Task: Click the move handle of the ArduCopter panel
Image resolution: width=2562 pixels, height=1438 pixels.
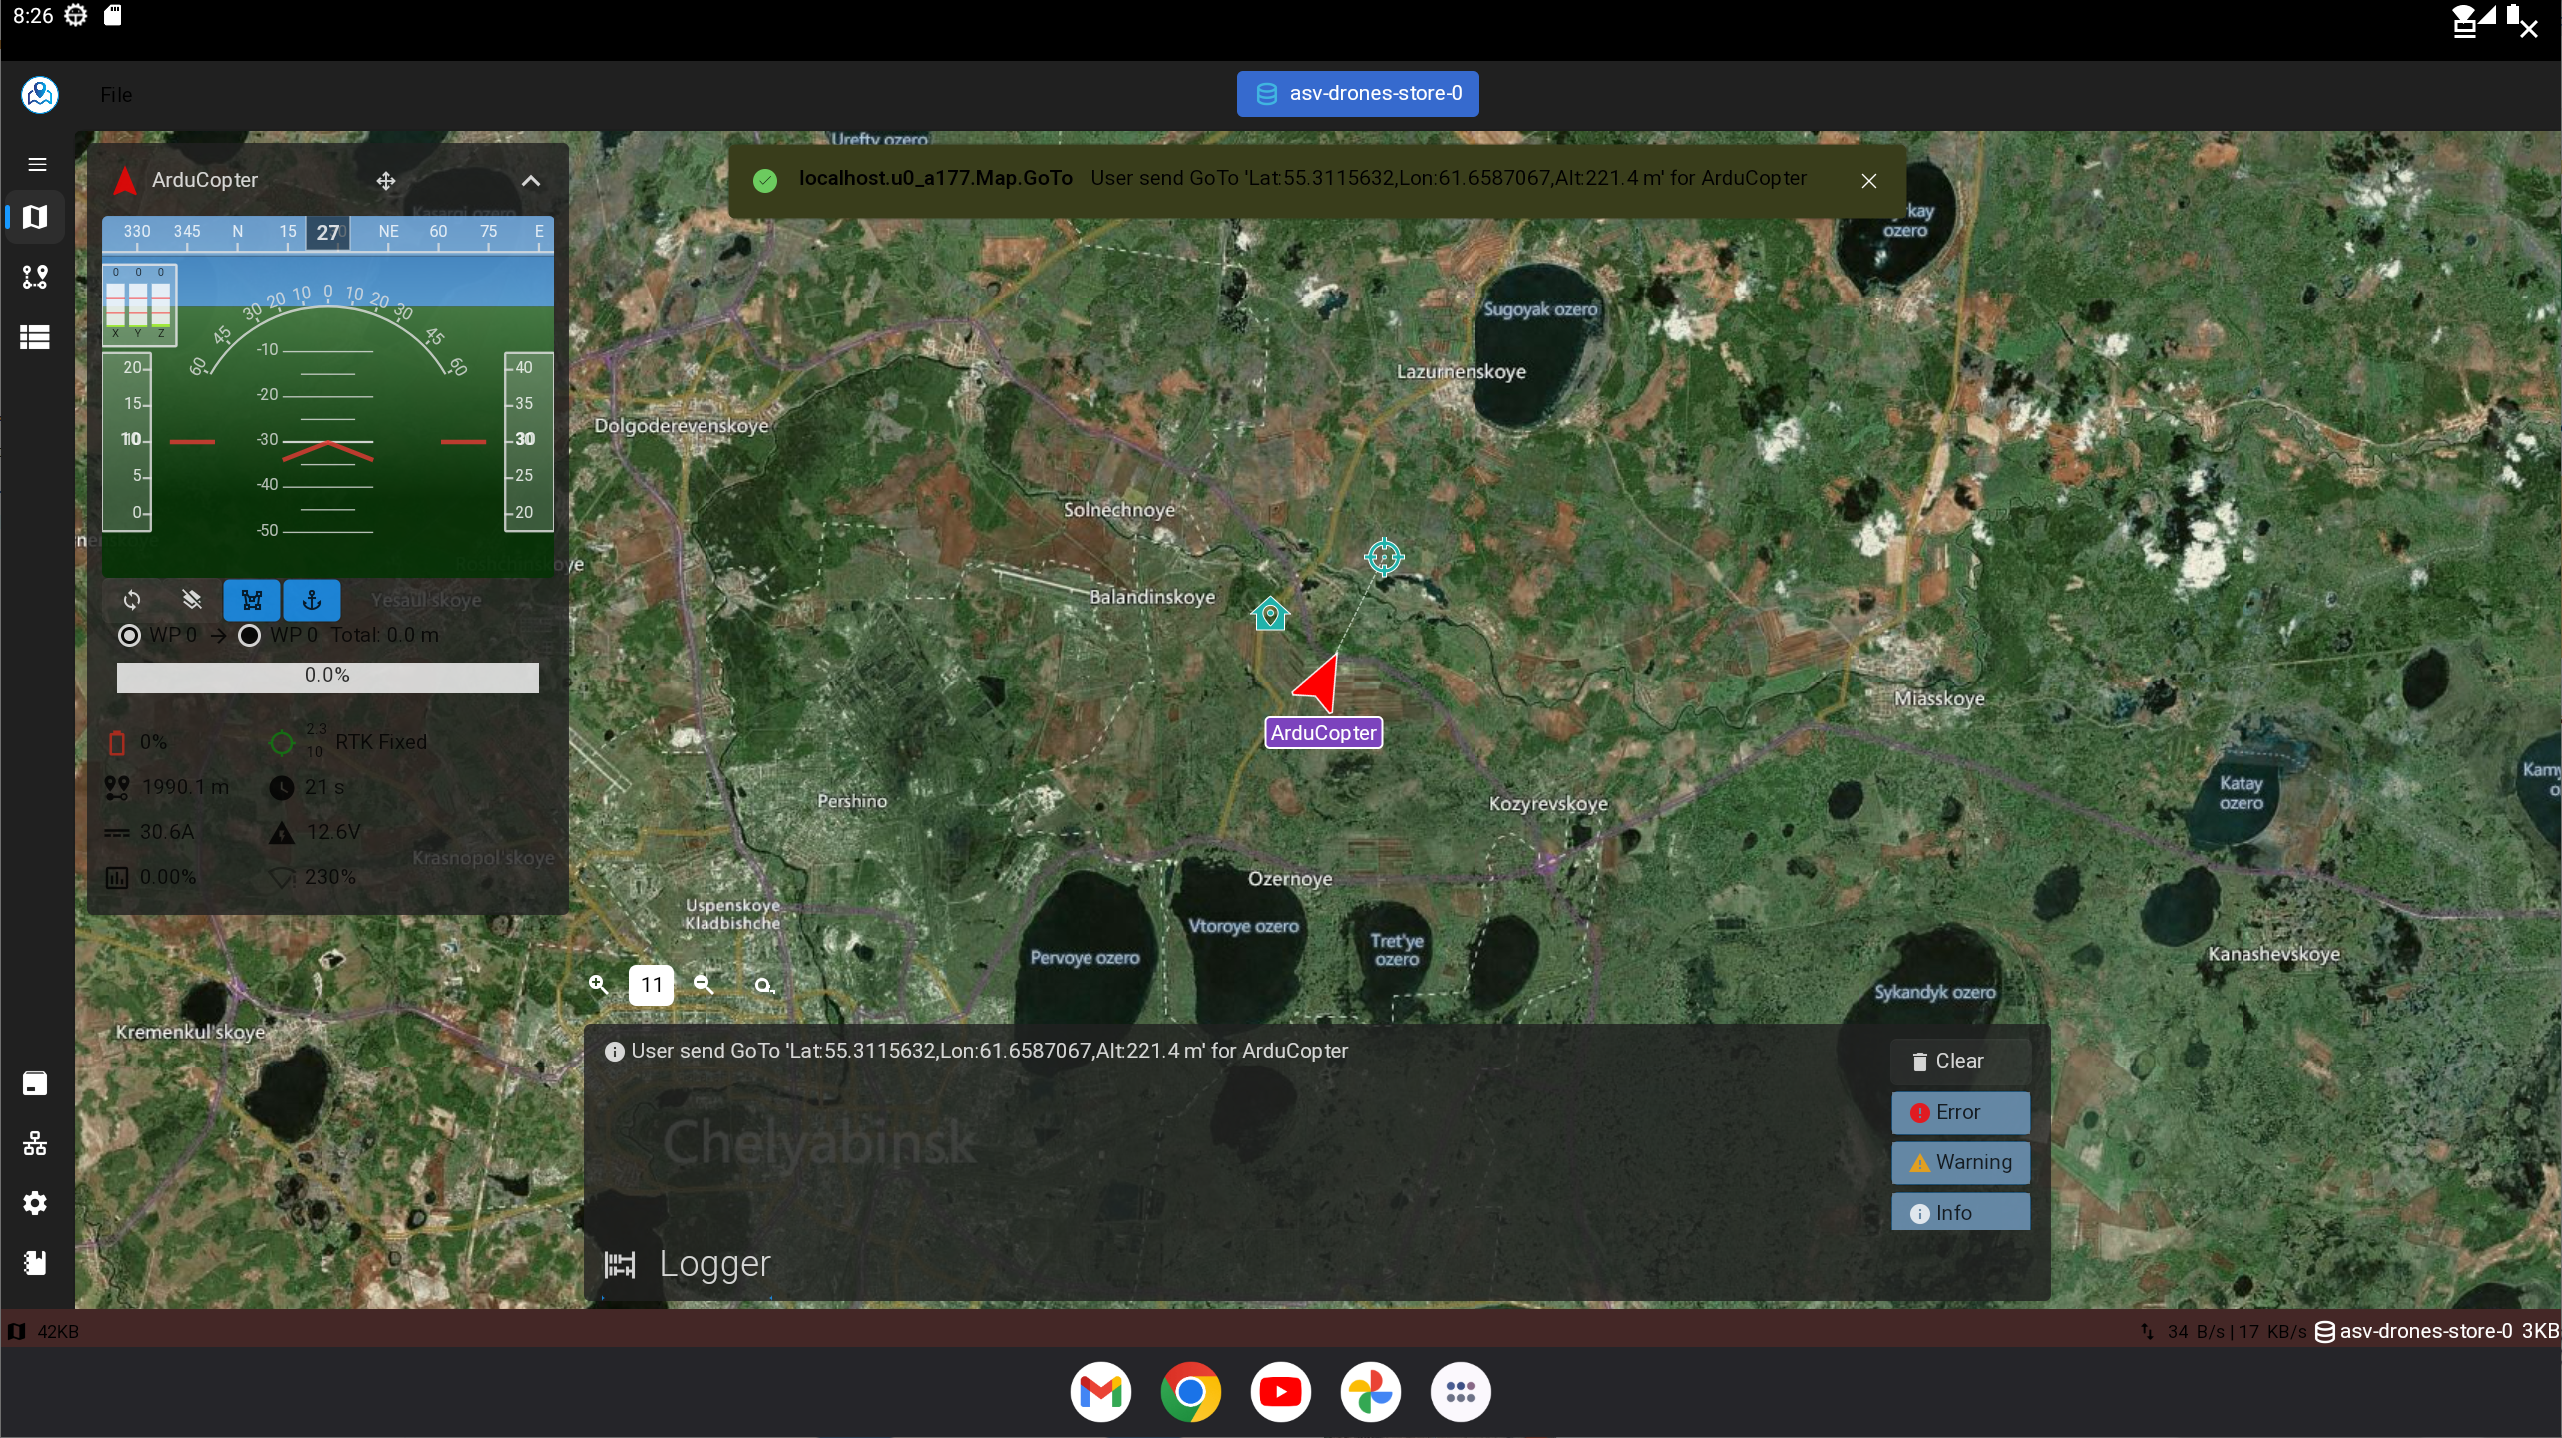Action: 386,181
